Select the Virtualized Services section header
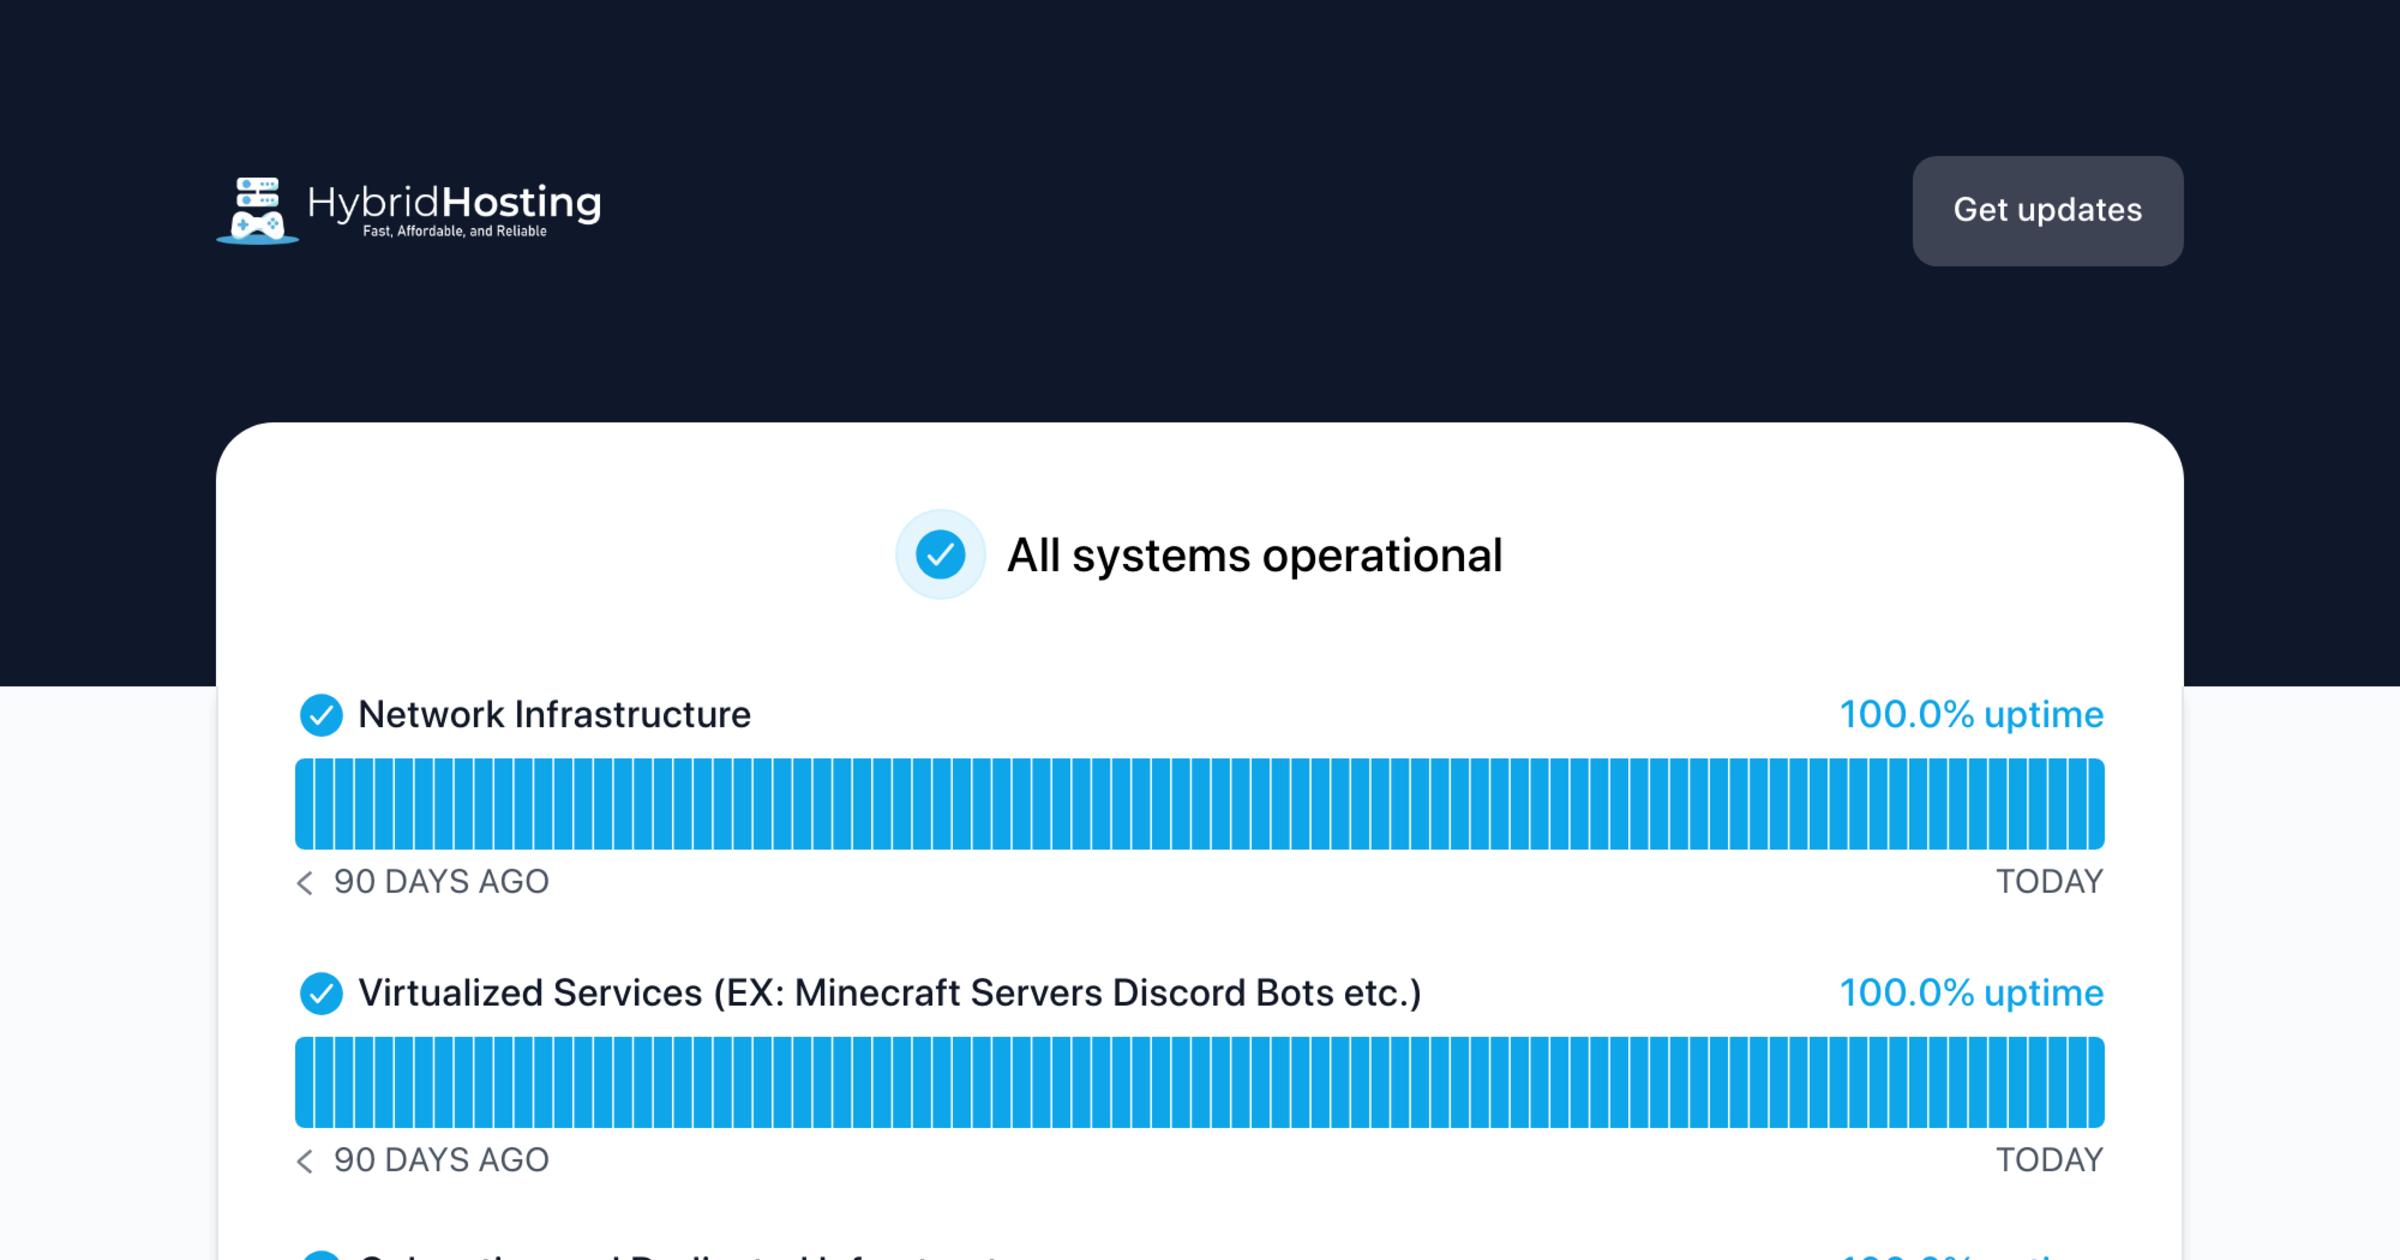Screen dimensions: 2400x1260 click(891, 993)
